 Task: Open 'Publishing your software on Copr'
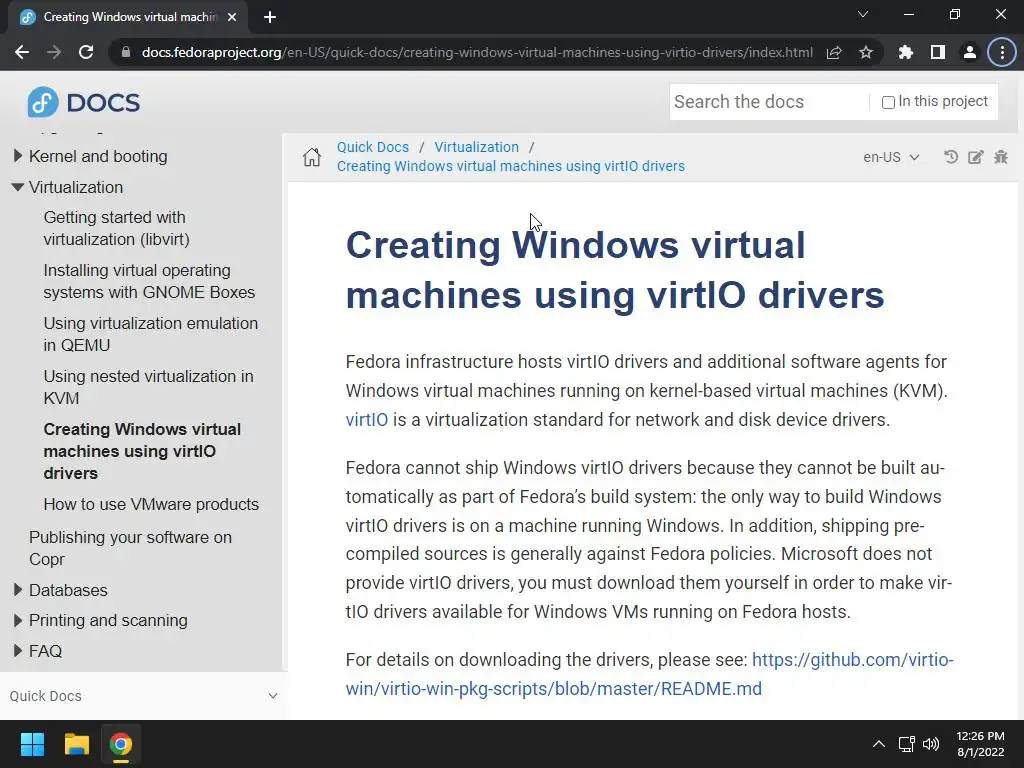tap(130, 548)
